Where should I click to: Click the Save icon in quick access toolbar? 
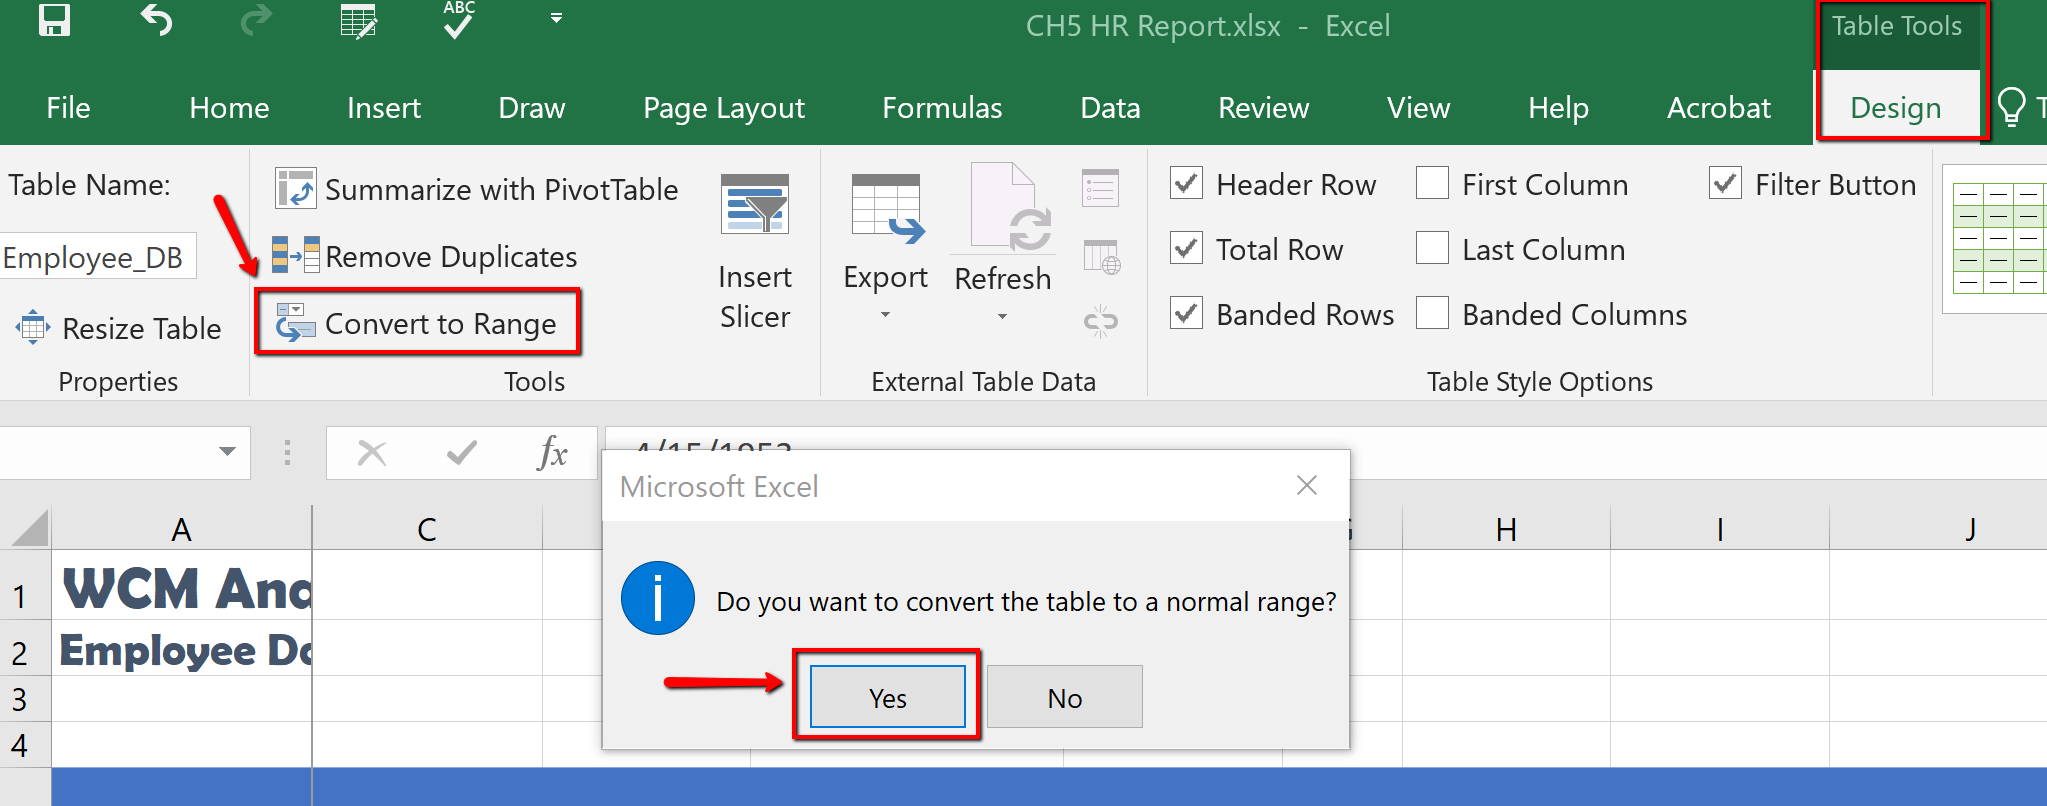tap(54, 19)
